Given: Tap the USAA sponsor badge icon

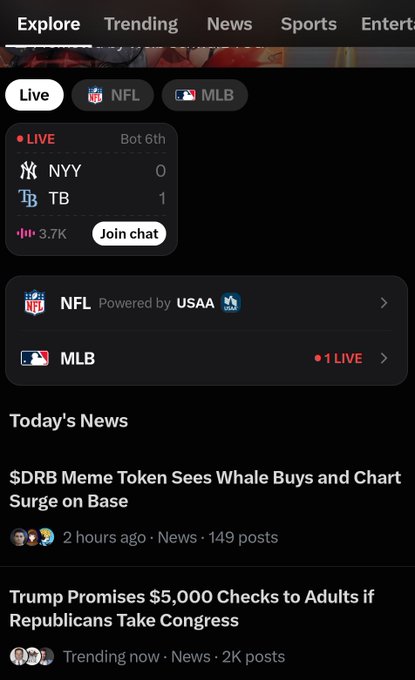Looking at the screenshot, I should [x=231, y=303].
